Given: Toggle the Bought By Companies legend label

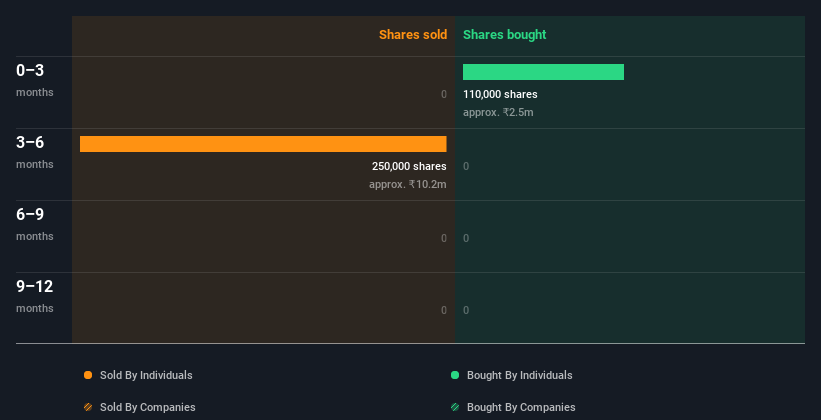Looking at the screenshot, I should (521, 407).
